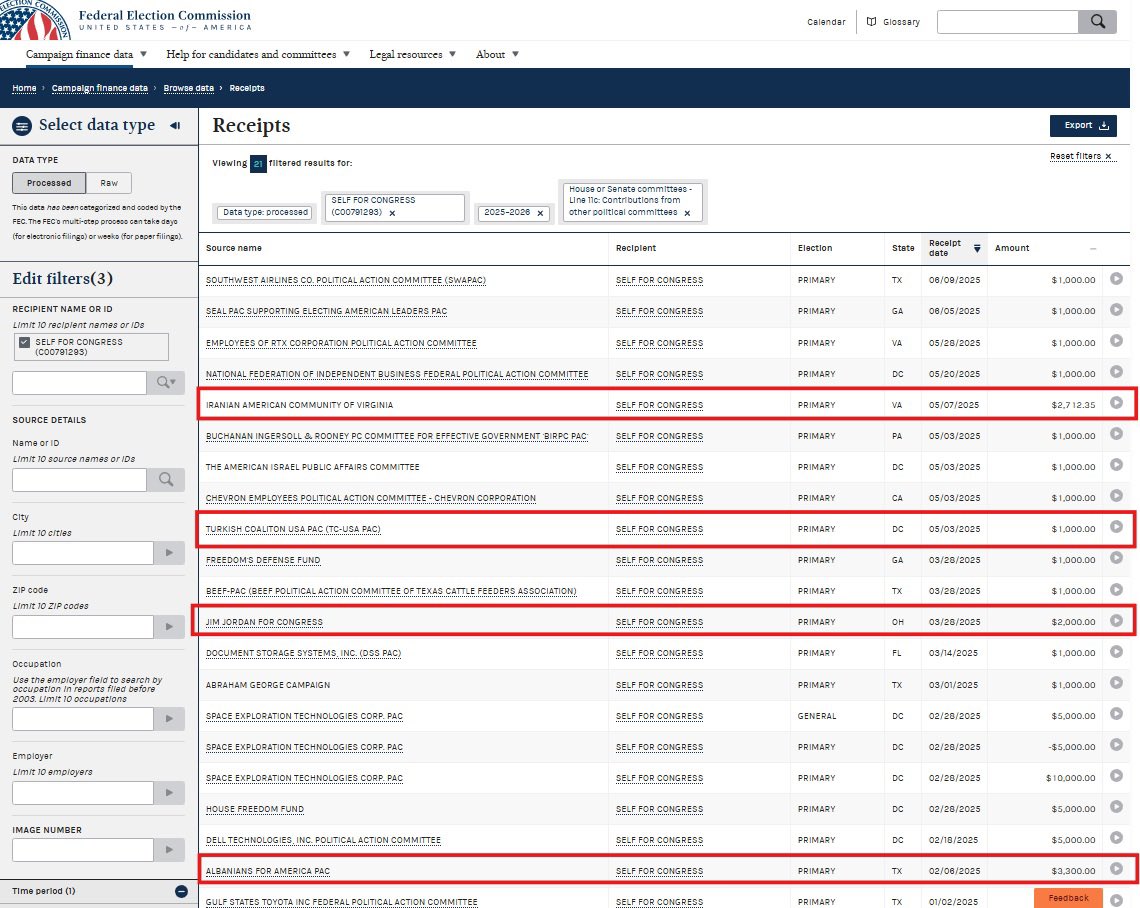The width and height of the screenshot is (1140, 908).
Task: Open House Freedom Fund source link
Action: [x=254, y=809]
